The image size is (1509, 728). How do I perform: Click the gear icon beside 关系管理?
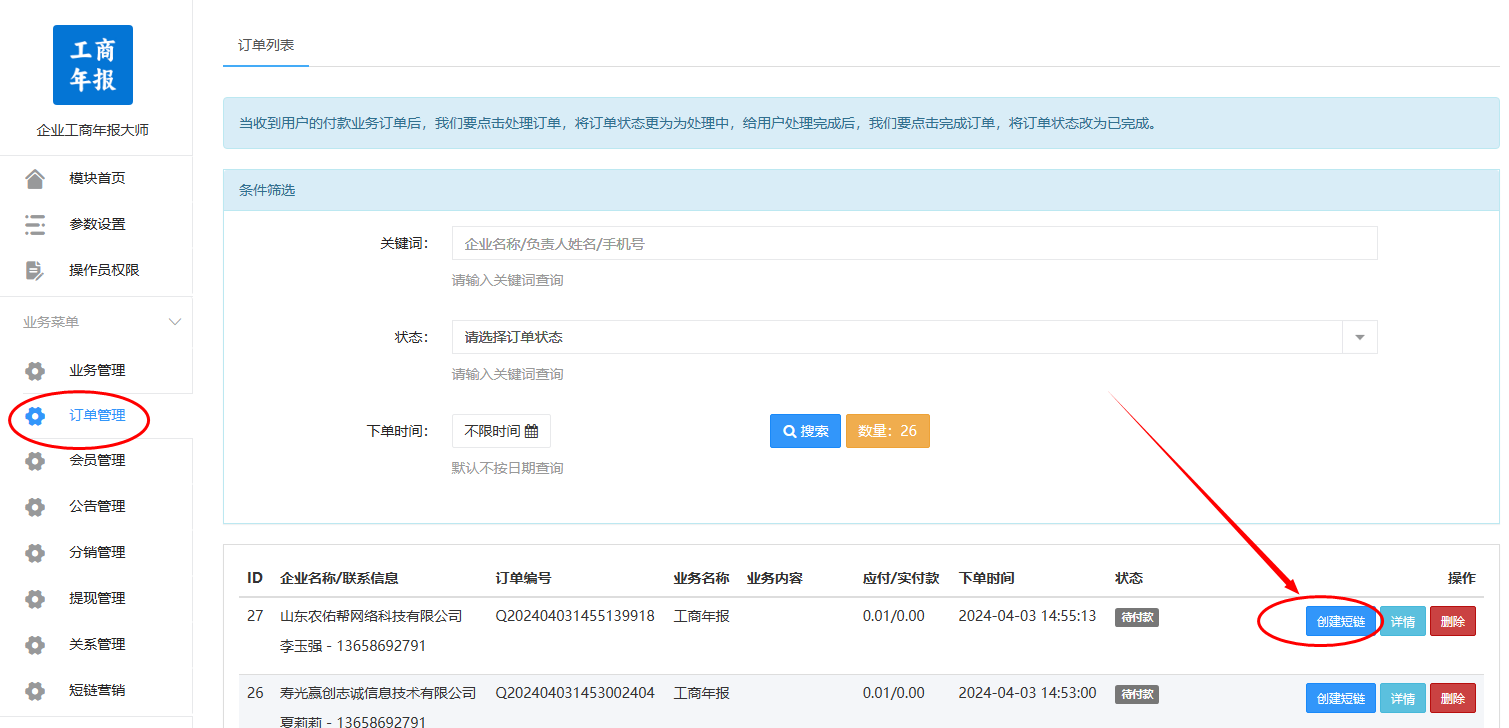click(35, 645)
